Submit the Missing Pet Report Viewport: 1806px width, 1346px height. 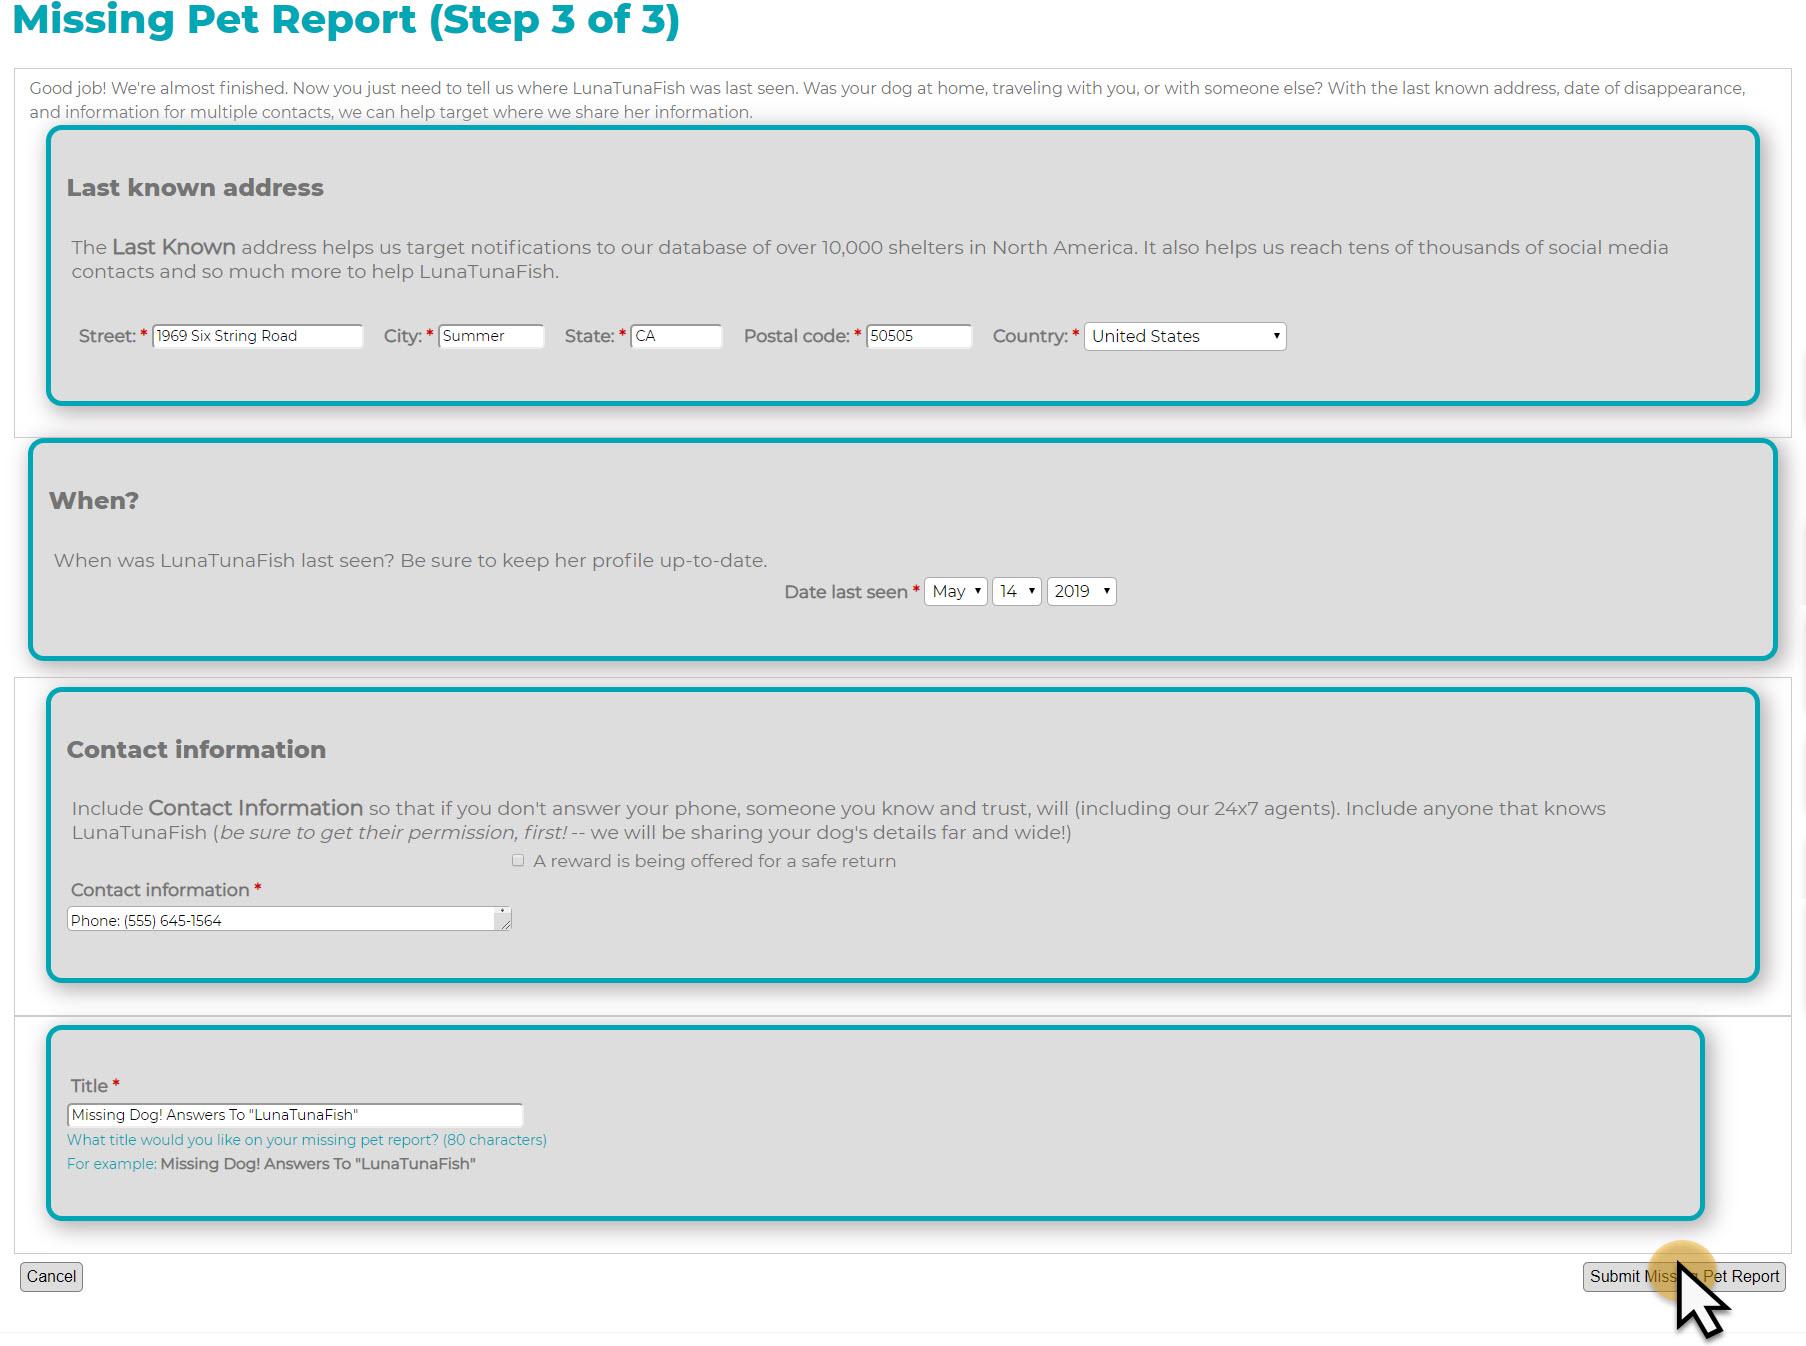(x=1683, y=1277)
